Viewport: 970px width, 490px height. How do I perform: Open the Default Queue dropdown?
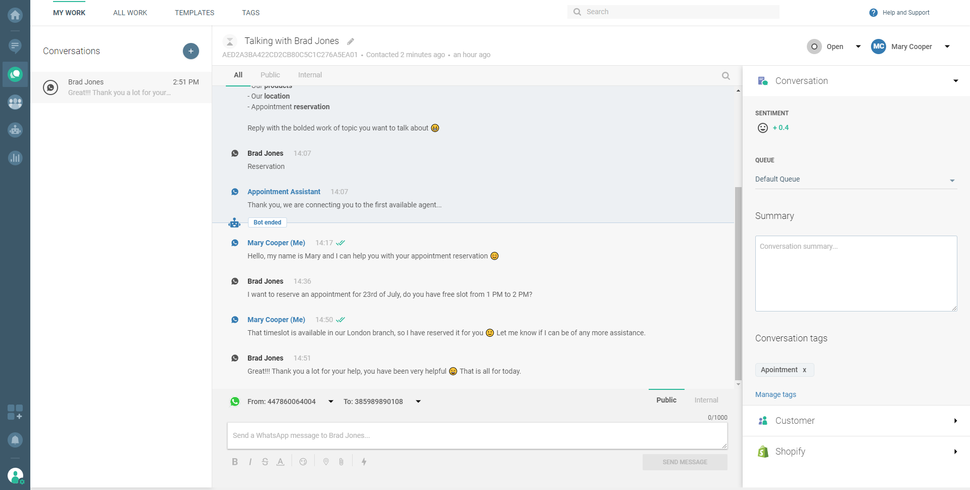pos(855,180)
